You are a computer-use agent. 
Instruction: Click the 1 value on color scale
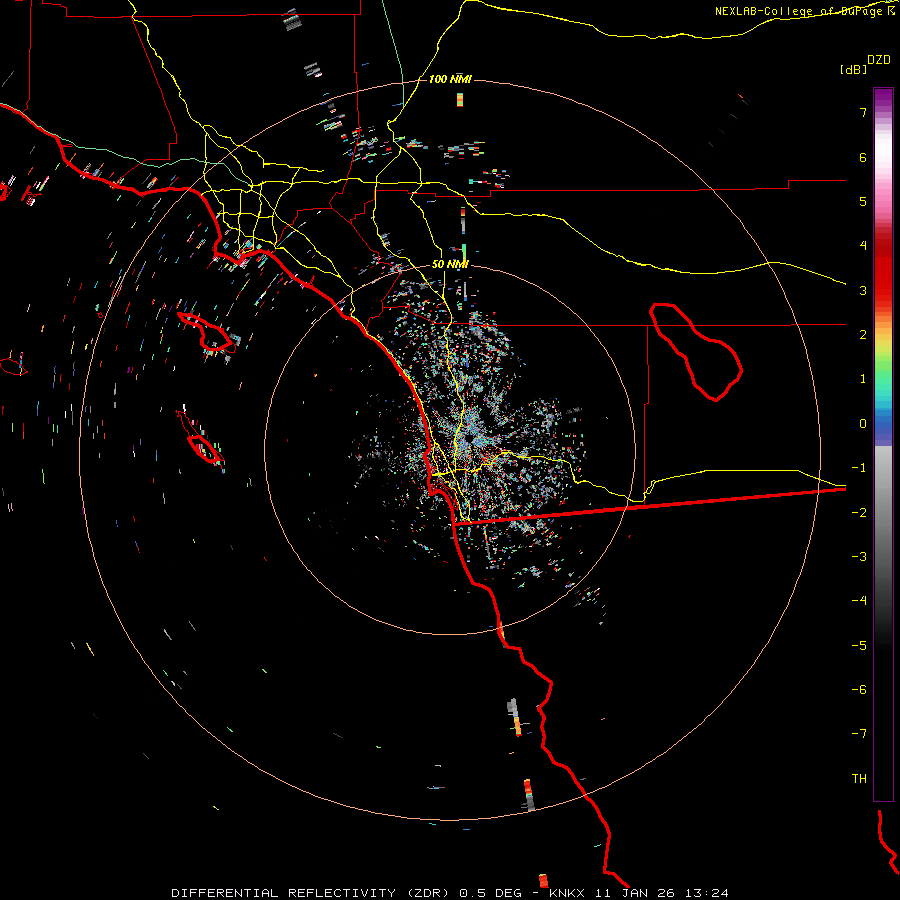pos(863,379)
